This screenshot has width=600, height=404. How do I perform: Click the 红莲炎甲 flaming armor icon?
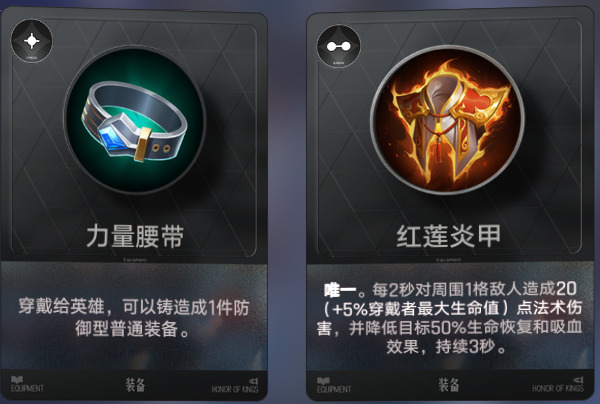[x=447, y=120]
